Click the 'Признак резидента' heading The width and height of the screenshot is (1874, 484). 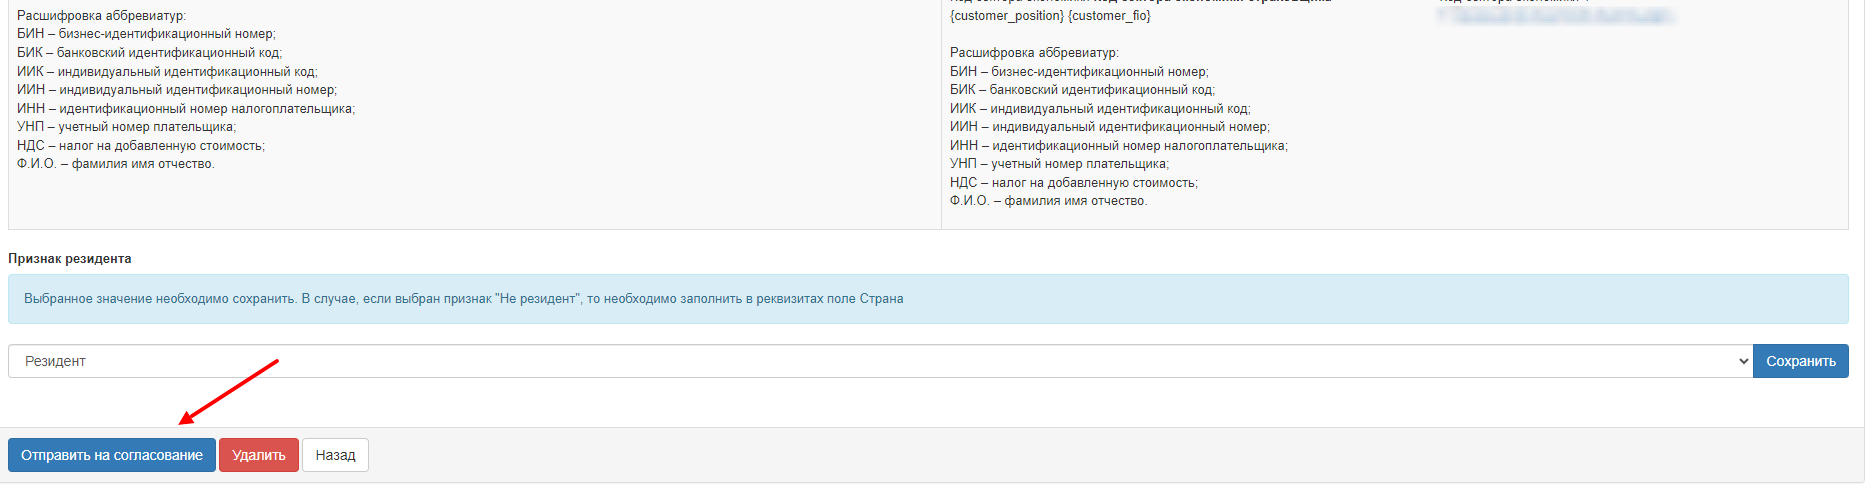[70, 258]
